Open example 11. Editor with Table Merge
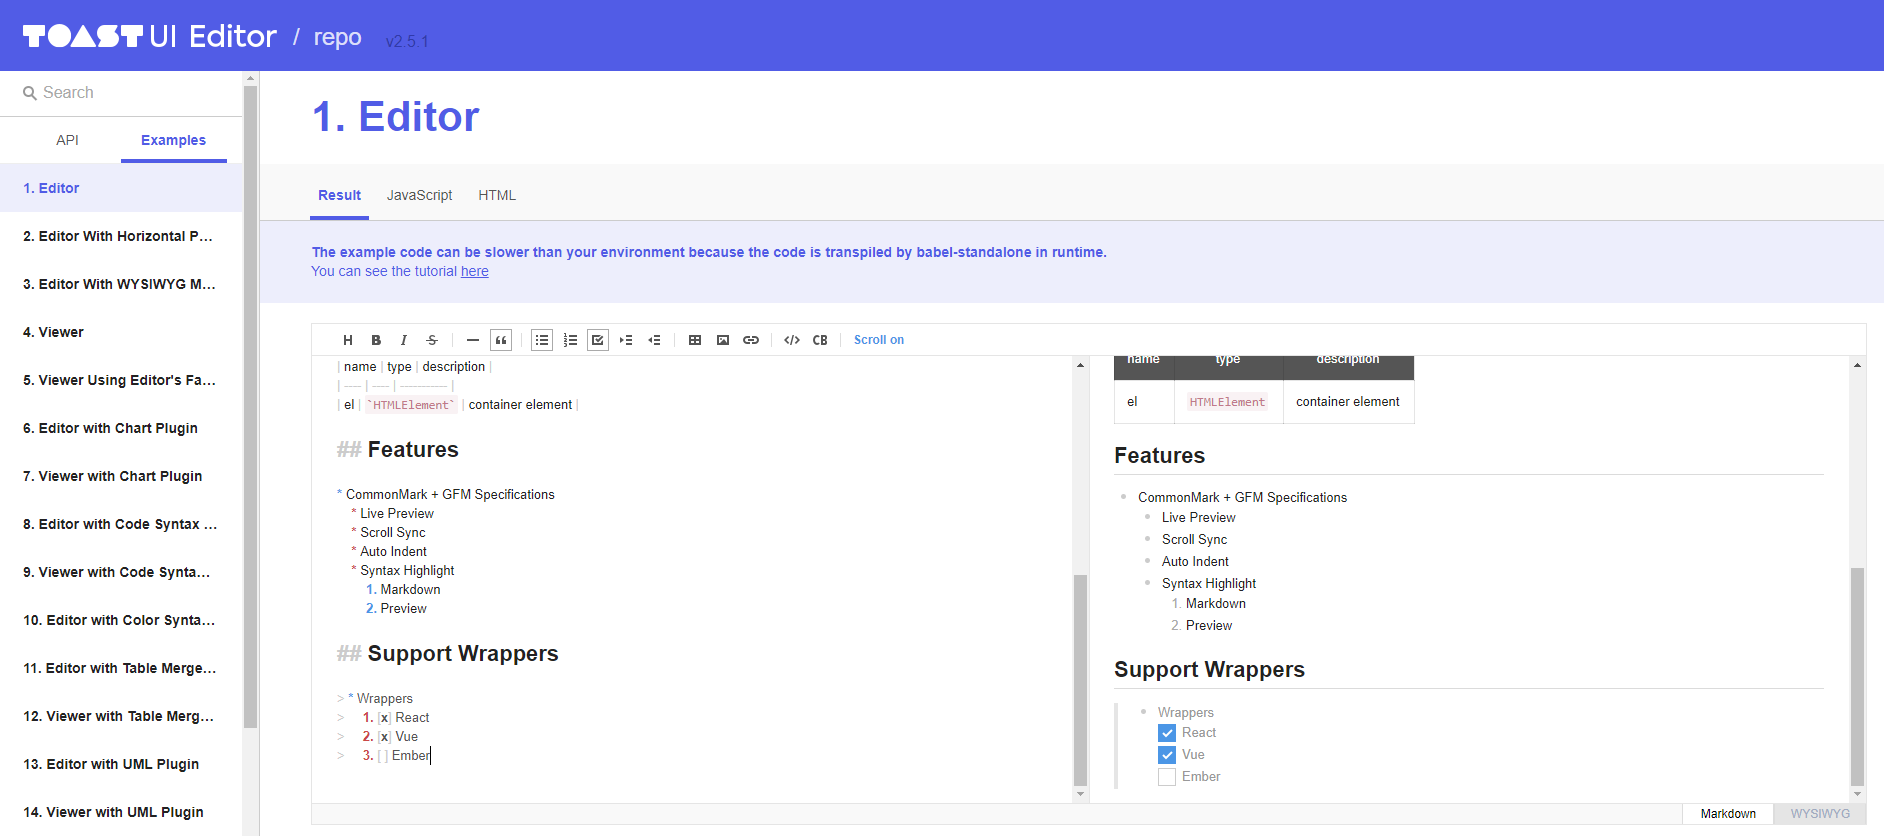The height and width of the screenshot is (836, 1884). click(x=121, y=668)
